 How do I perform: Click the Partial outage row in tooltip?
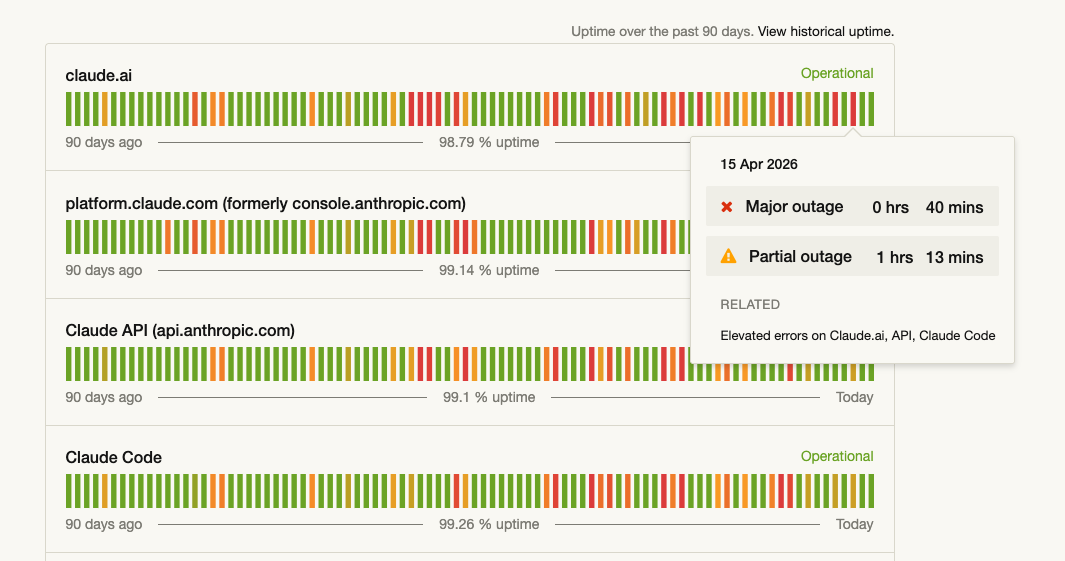click(852, 257)
